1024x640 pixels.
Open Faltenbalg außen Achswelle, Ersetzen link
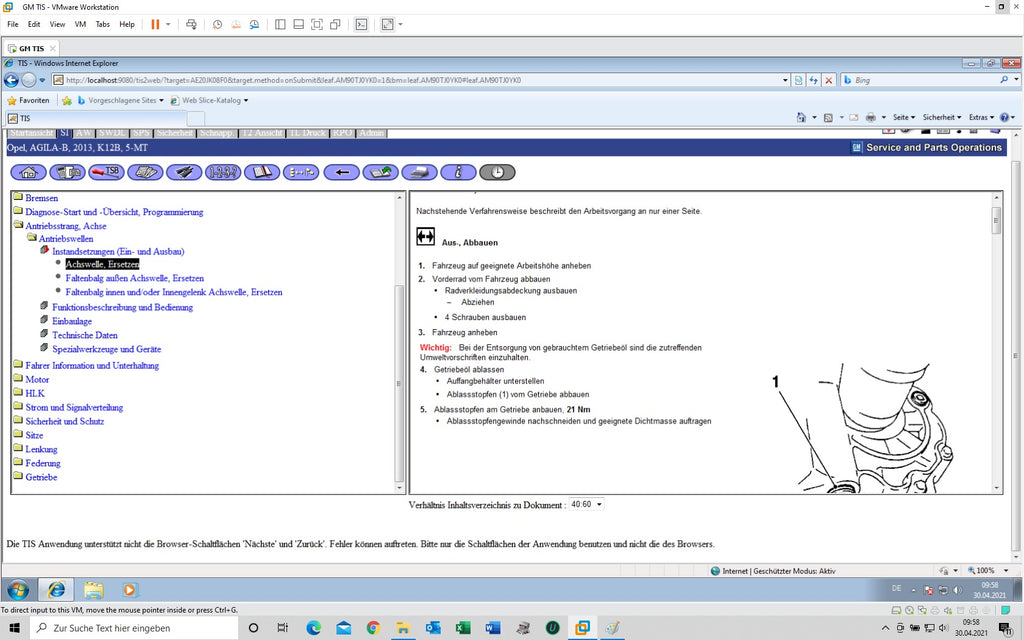(135, 278)
